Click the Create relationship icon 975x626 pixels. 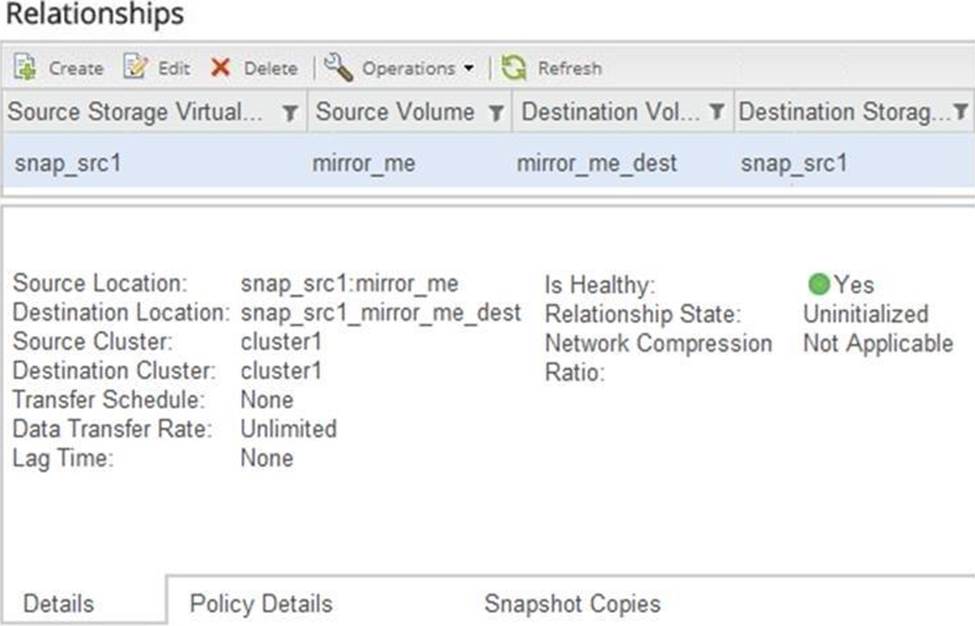(x=24, y=68)
